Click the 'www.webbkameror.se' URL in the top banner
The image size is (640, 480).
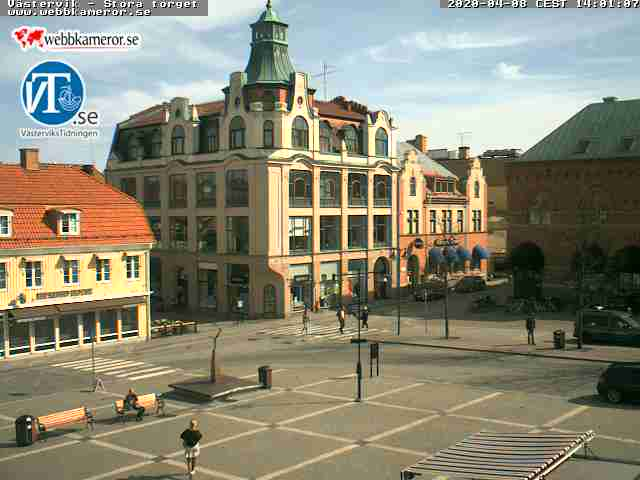[x=79, y=12]
